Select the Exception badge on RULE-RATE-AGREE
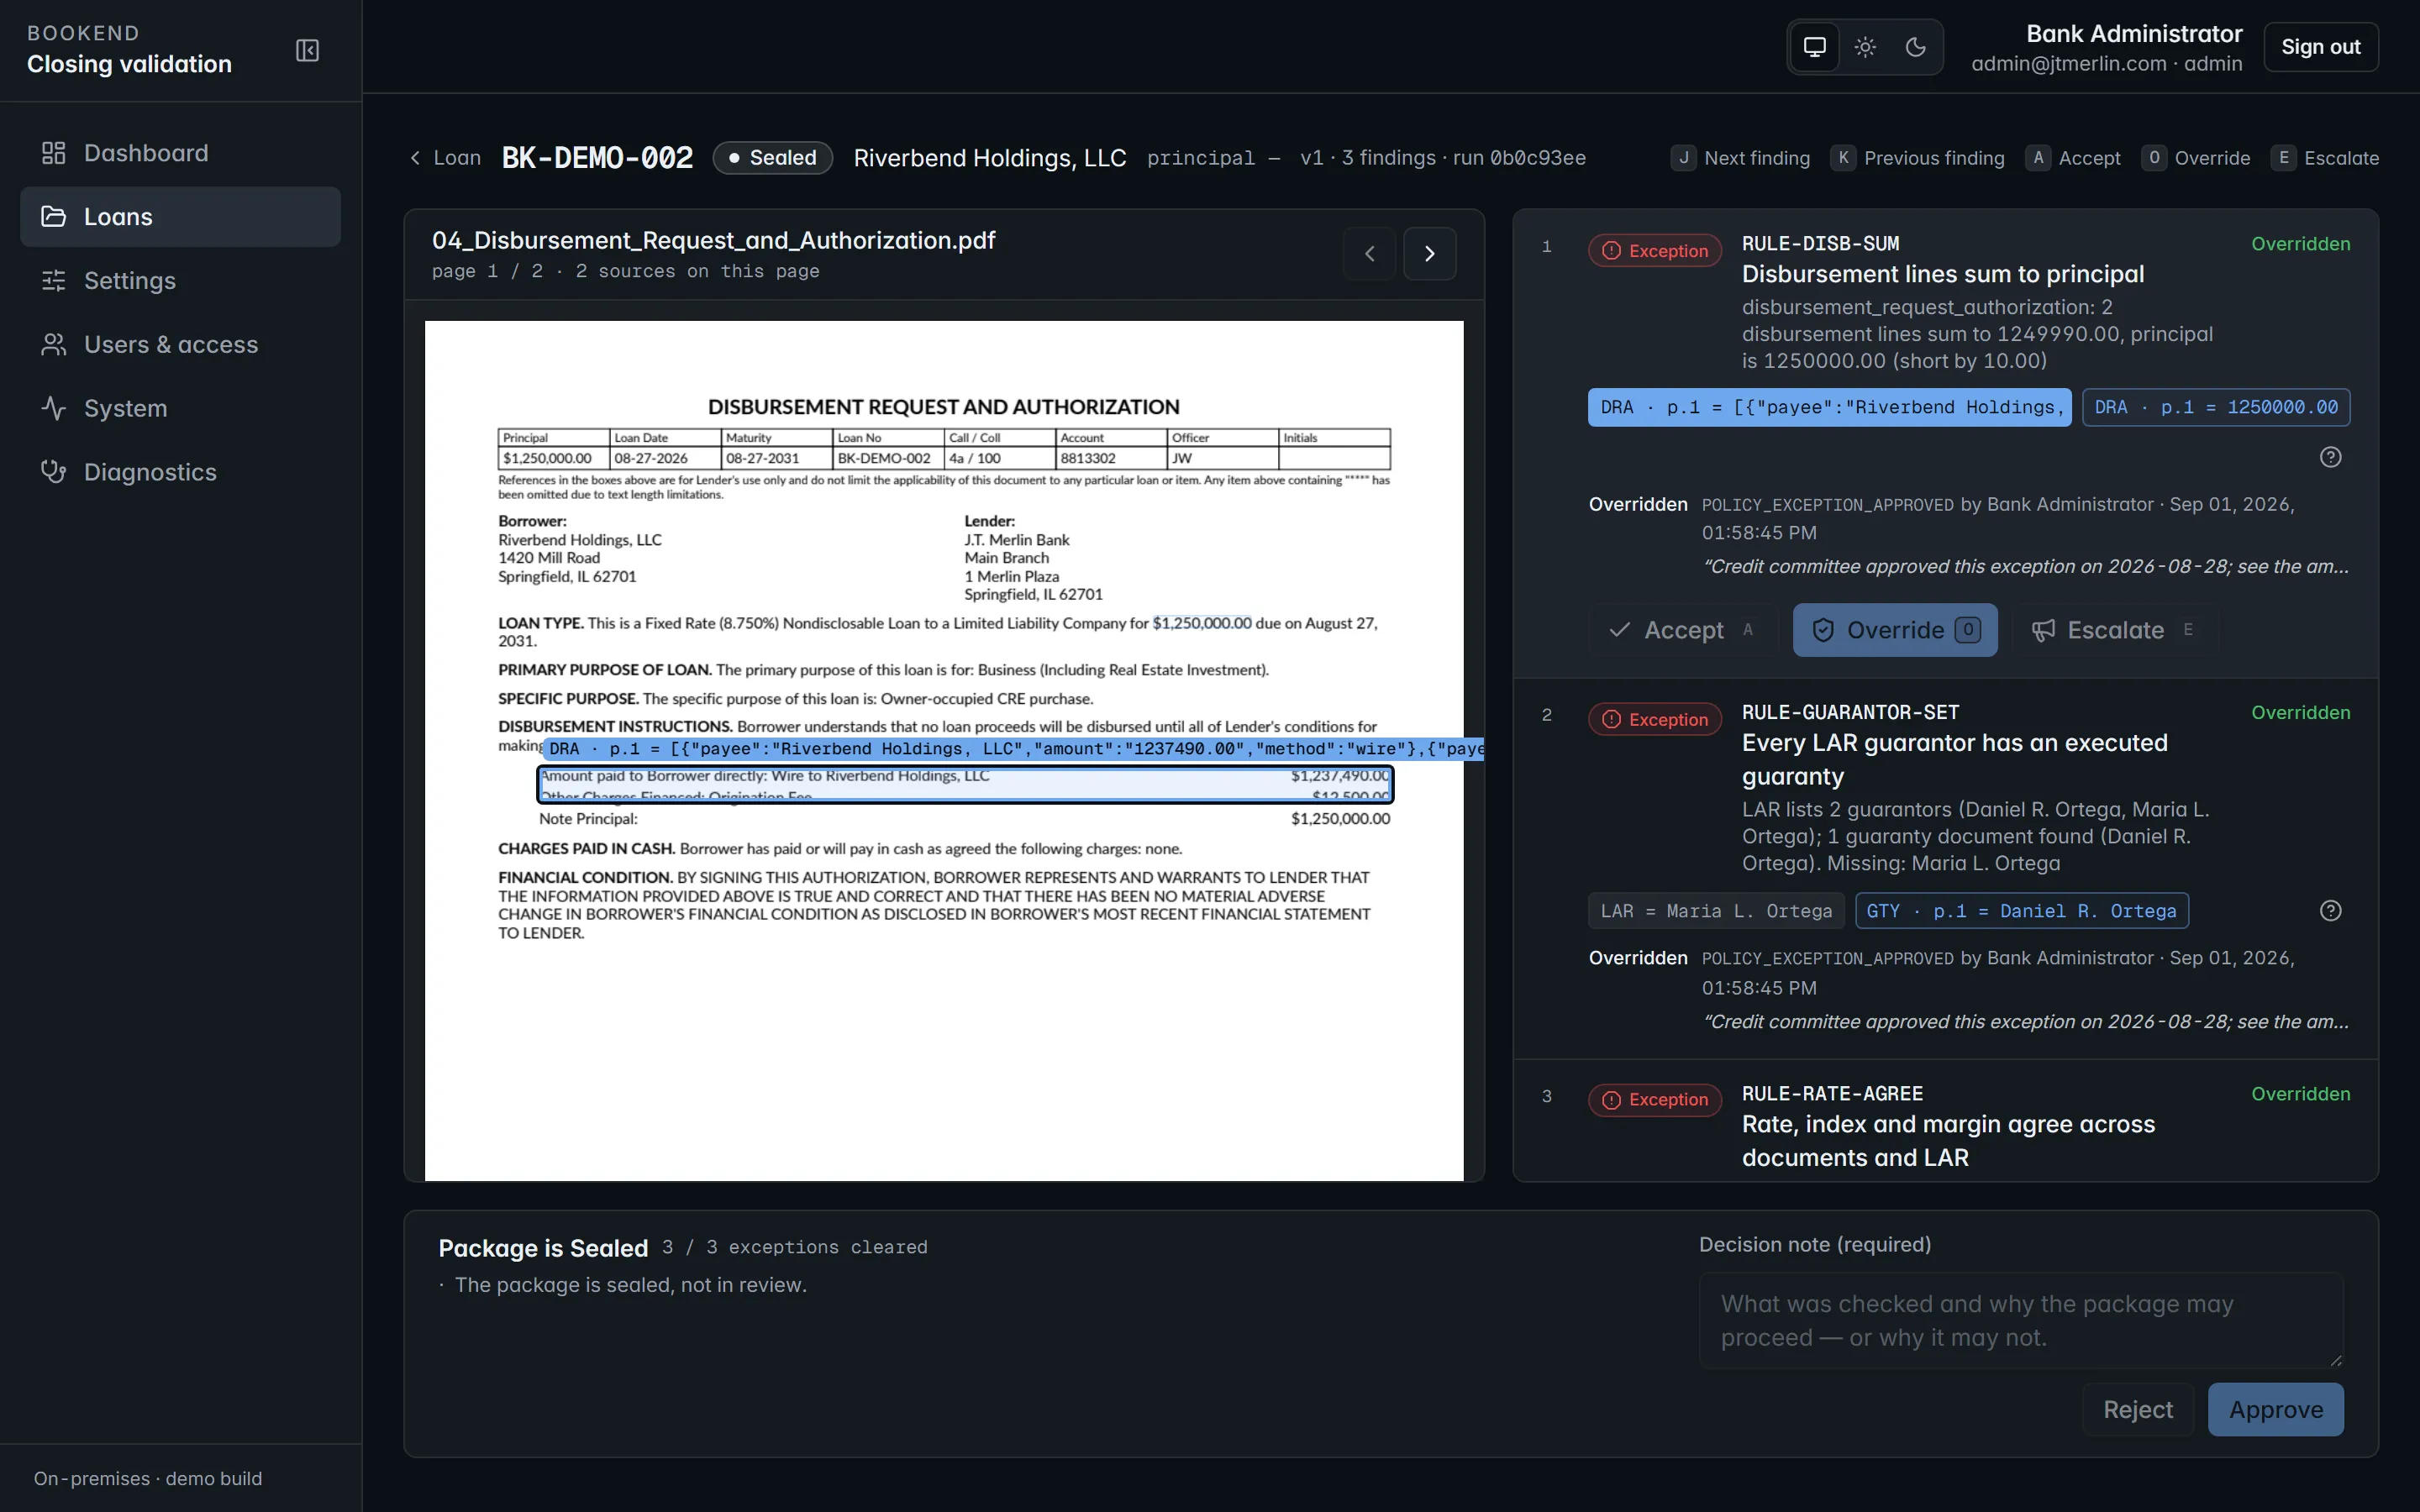This screenshot has width=2420, height=1512. 1655,1100
